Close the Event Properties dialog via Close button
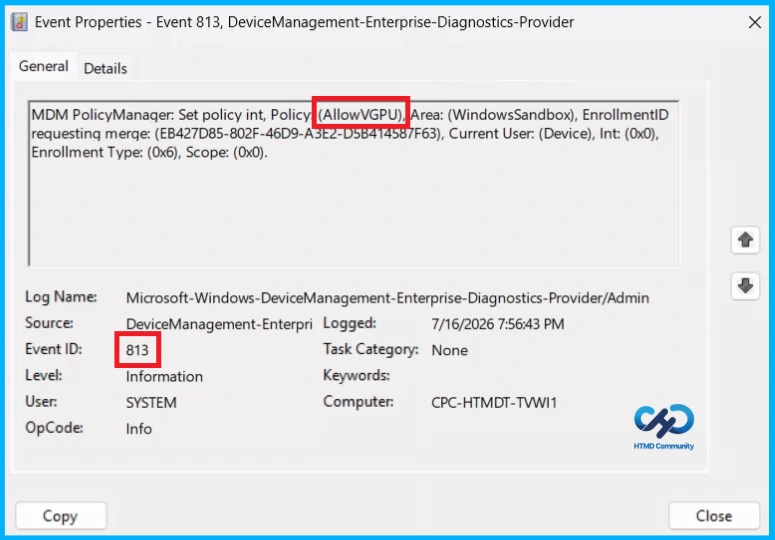 714,516
